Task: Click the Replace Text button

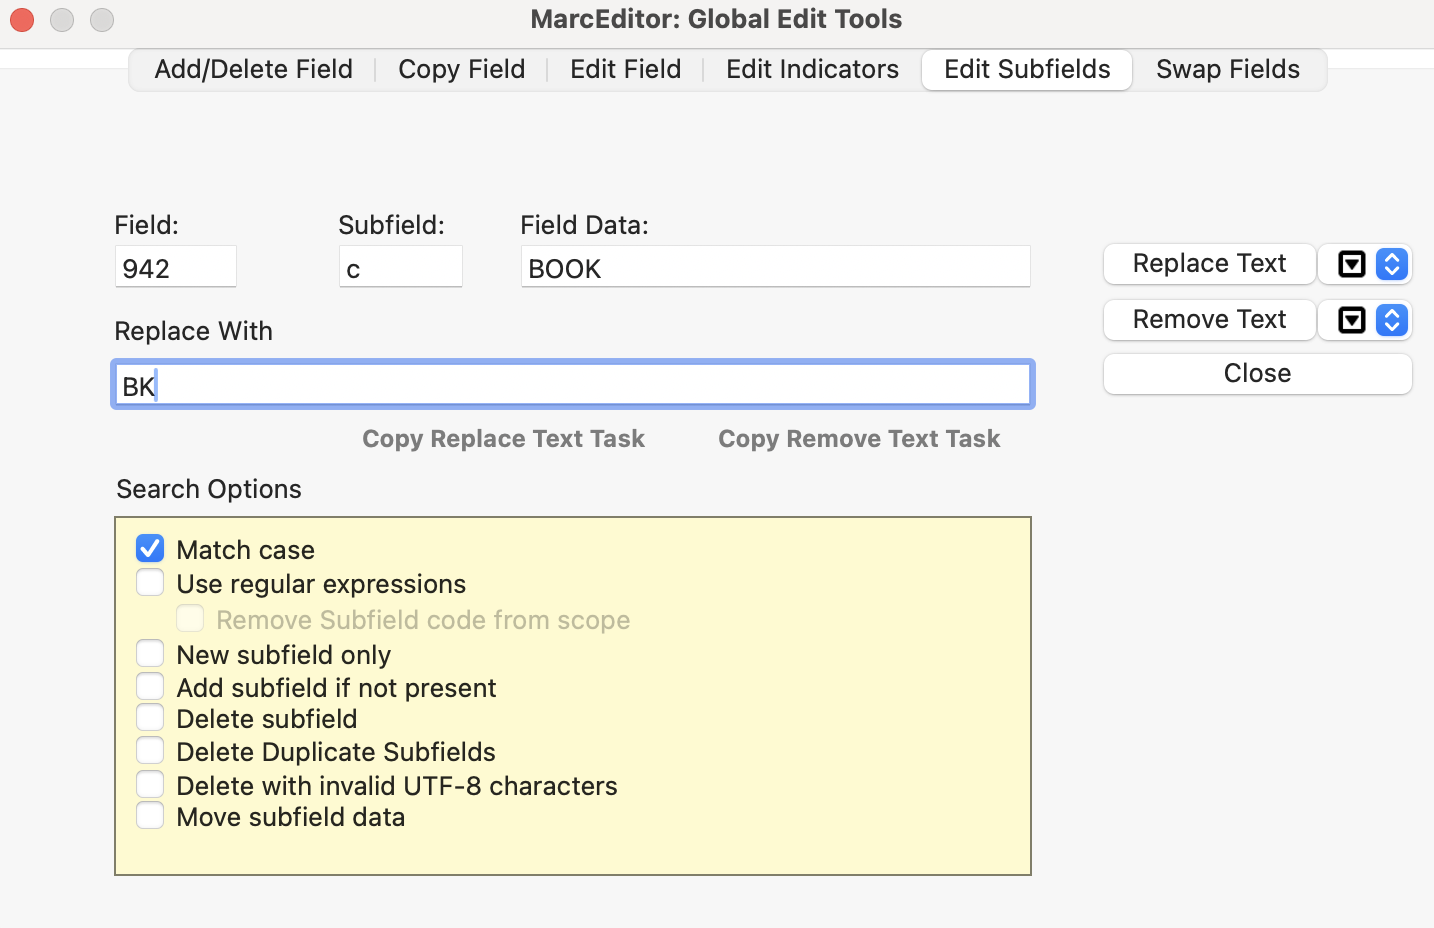Action: coord(1209,264)
